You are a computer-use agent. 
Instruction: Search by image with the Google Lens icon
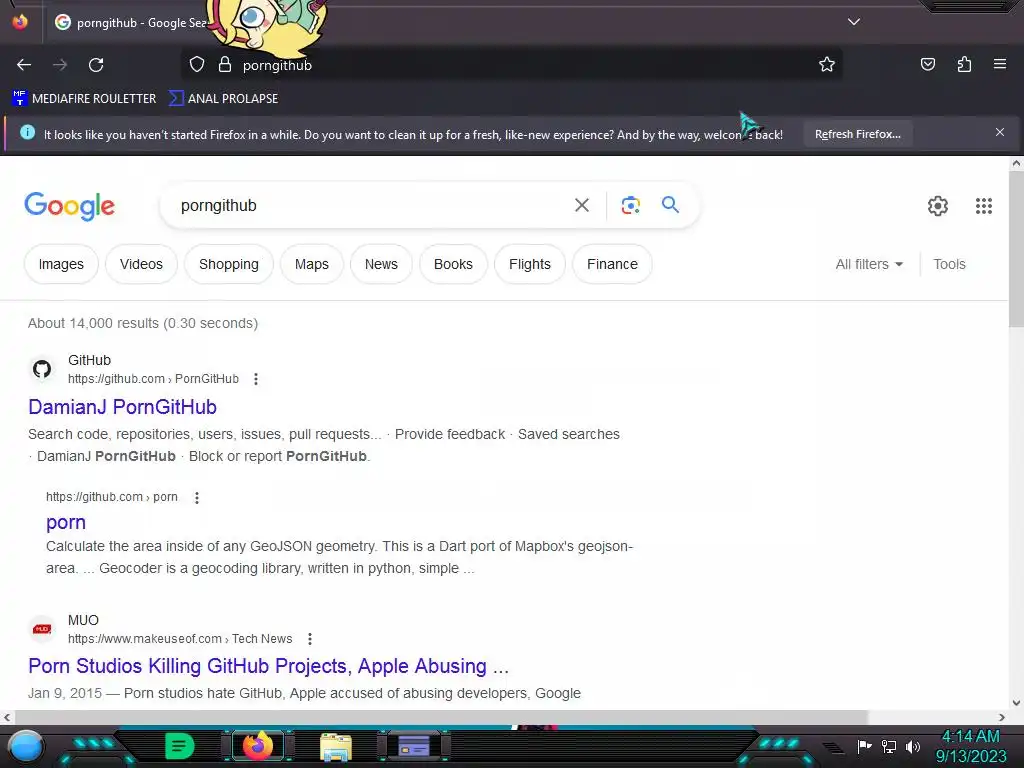tap(630, 205)
